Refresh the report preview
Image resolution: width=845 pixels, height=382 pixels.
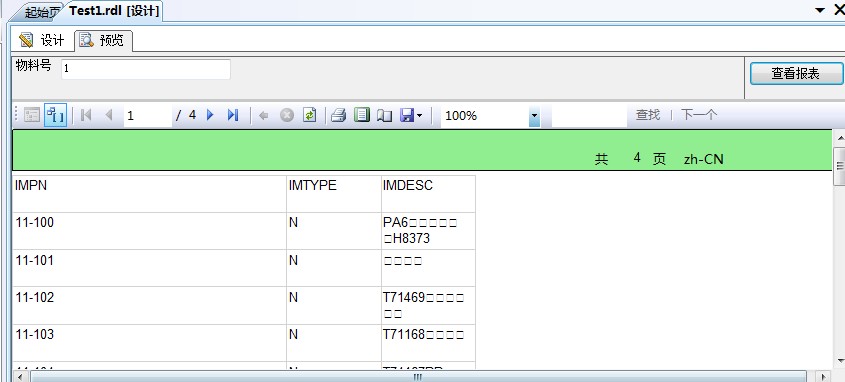pyautogui.click(x=309, y=115)
